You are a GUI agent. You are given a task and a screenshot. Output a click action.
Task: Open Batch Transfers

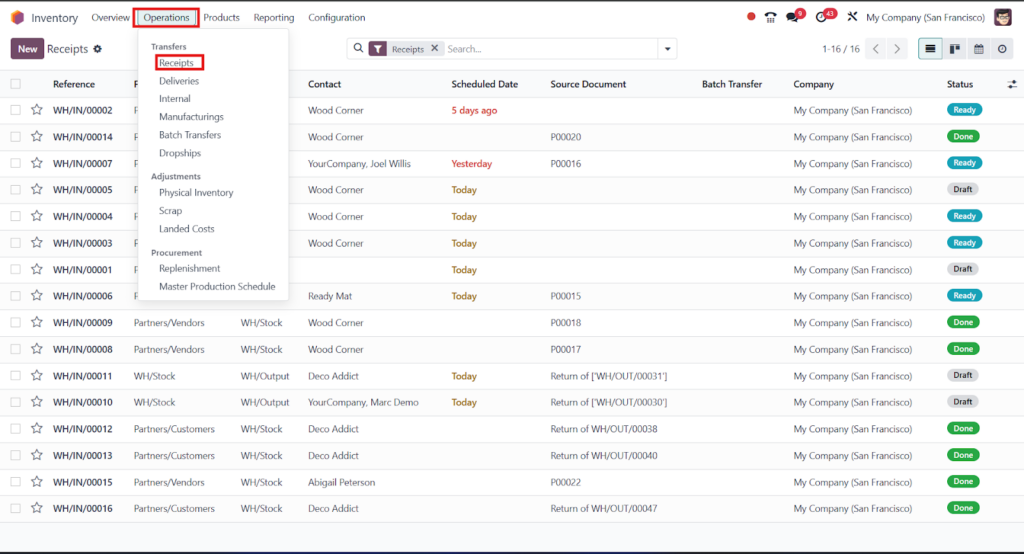coord(190,135)
